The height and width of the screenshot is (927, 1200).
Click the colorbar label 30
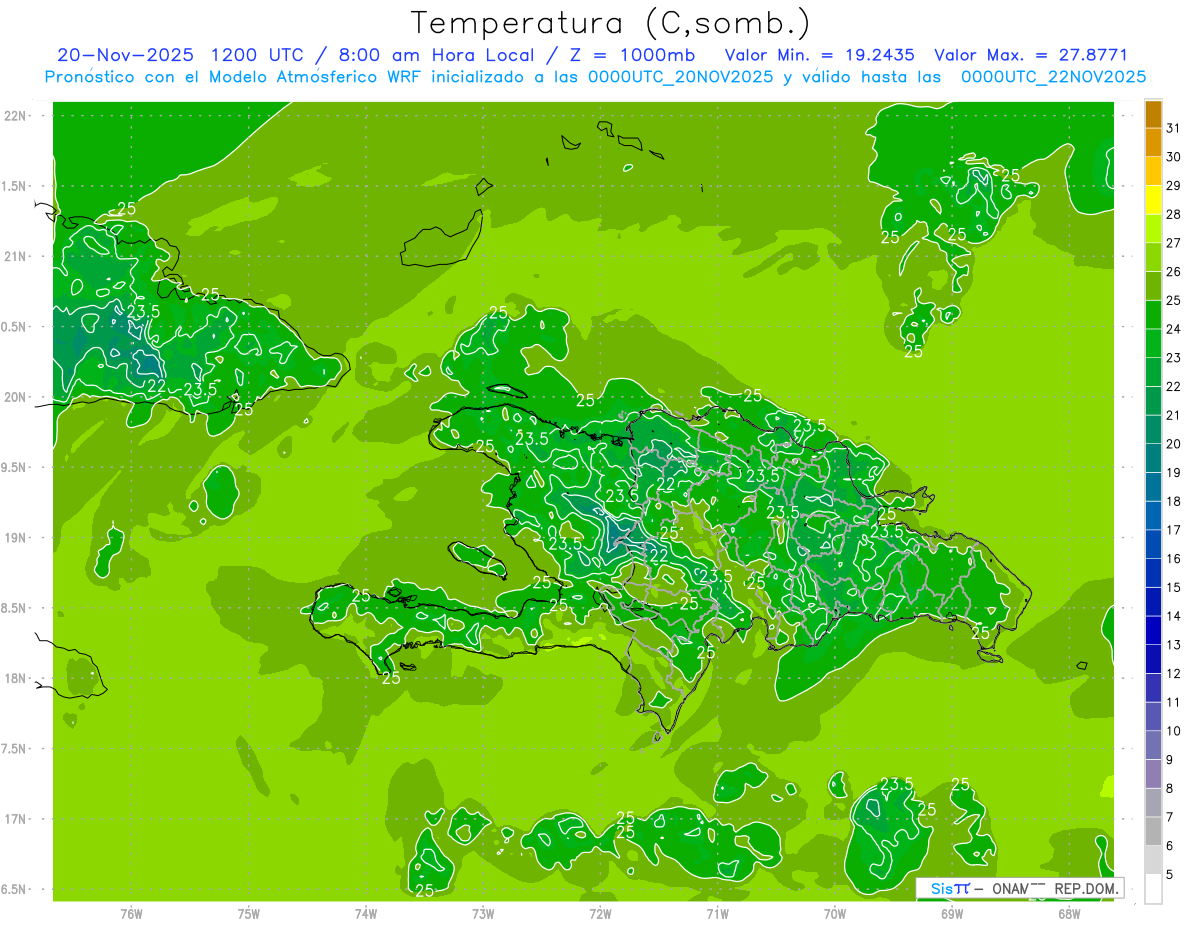point(1174,157)
